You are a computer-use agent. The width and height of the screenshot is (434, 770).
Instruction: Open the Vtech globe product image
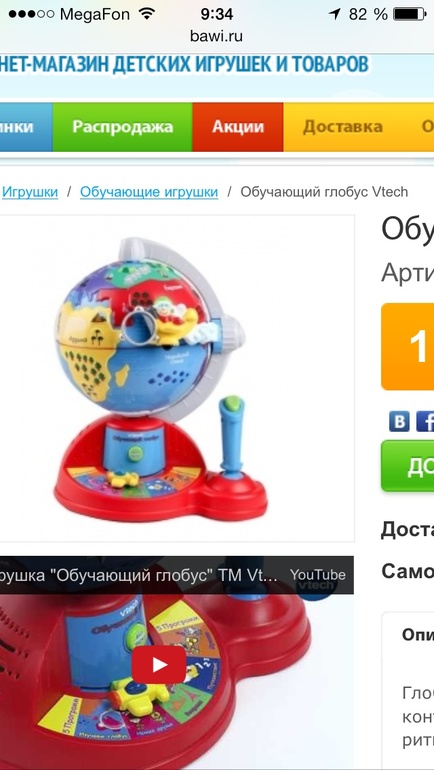(x=177, y=378)
